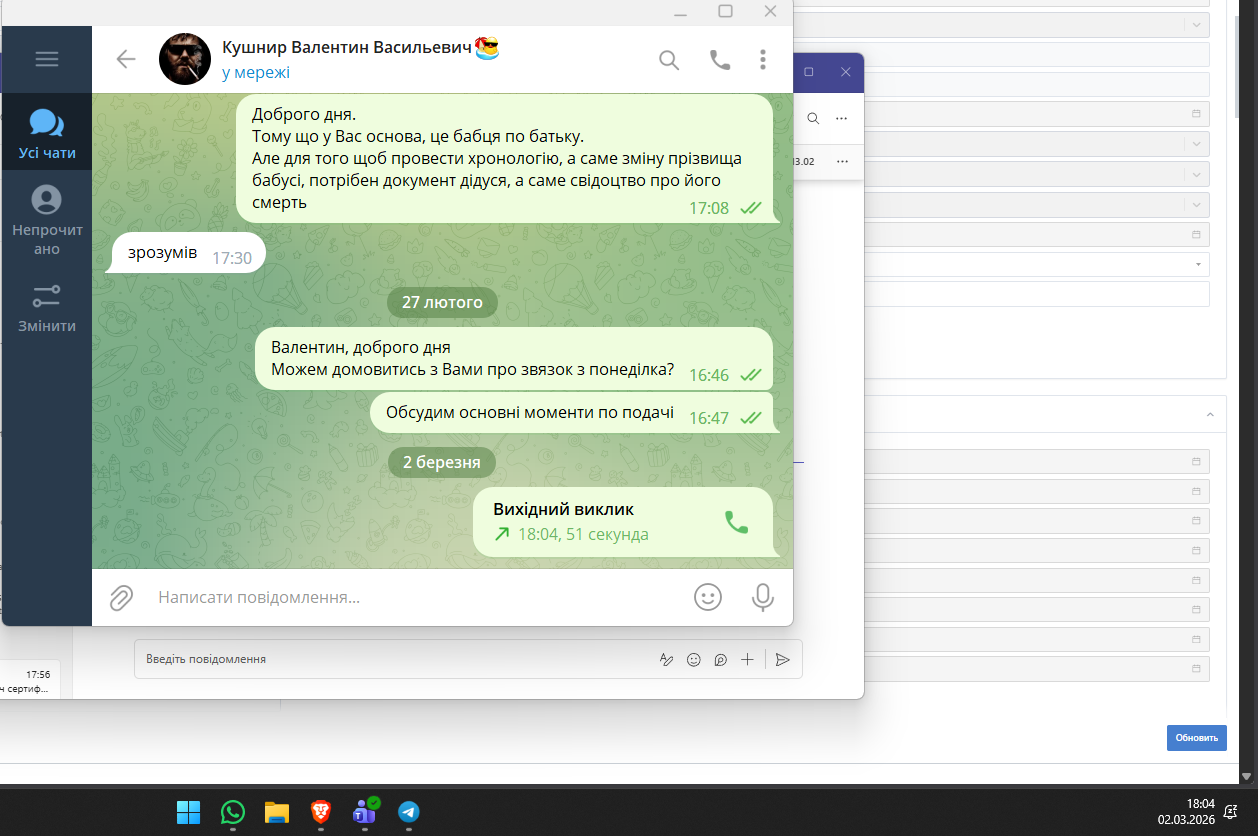Open Кушнир Валентин's profile avatar
Image resolution: width=1258 pixels, height=836 pixels.
click(185, 59)
